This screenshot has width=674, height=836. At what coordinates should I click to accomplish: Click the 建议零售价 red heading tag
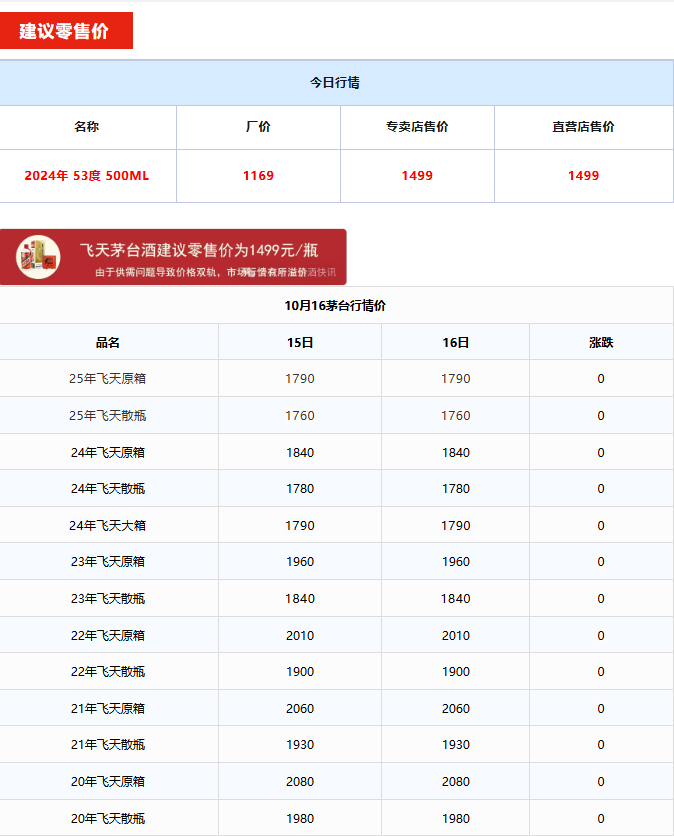[65, 31]
